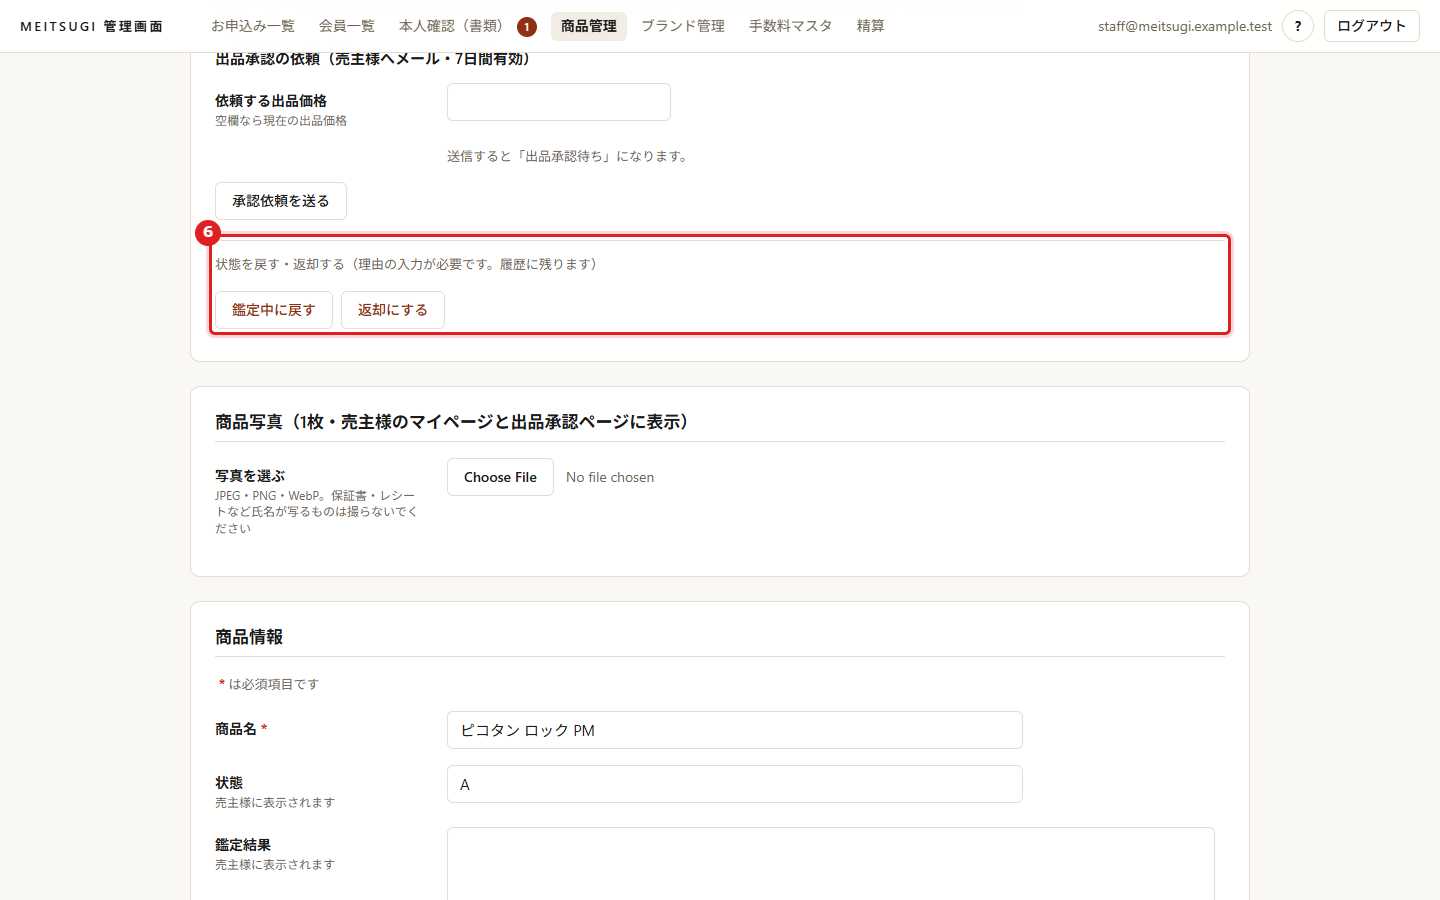
Task: Click into the 鑑定結果 text area
Action: 831,865
